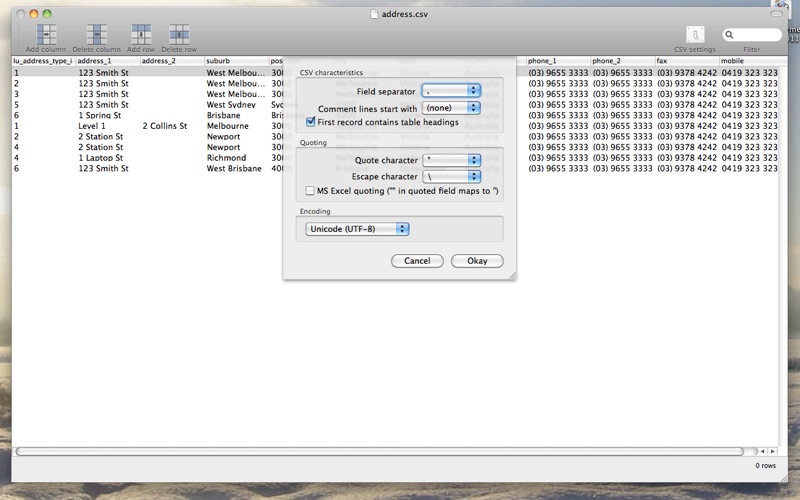Click the scroll right arrow at bottom
Screen dimensions: 800x500
(x=772, y=452)
